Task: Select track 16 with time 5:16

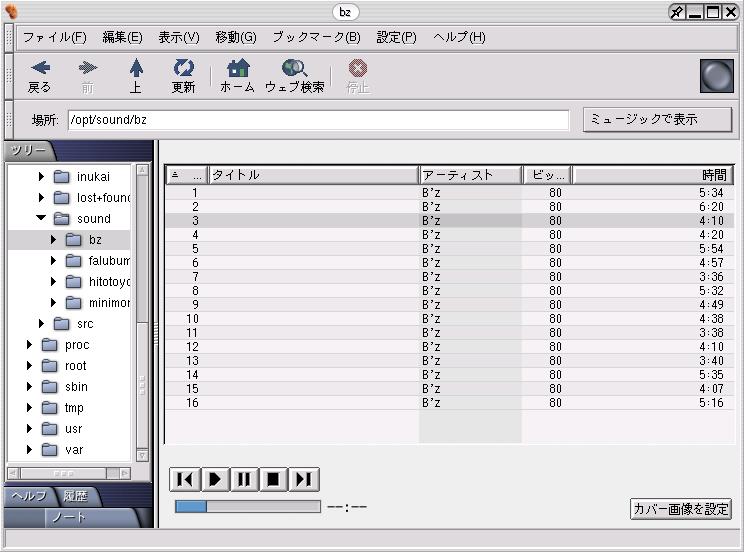Action: click(449, 402)
